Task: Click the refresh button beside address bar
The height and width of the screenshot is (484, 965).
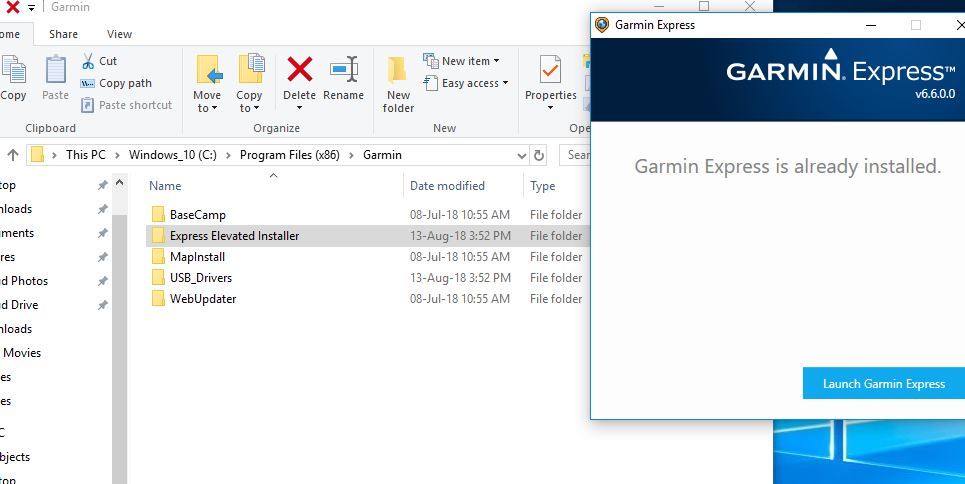Action: click(x=539, y=155)
